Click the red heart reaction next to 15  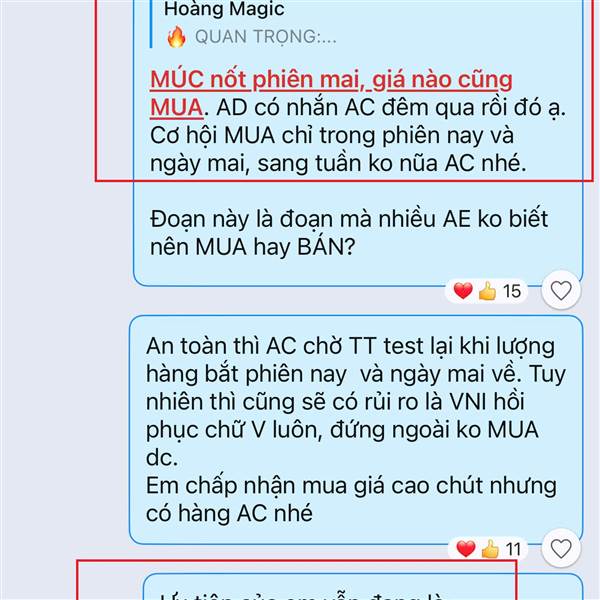click(x=463, y=291)
